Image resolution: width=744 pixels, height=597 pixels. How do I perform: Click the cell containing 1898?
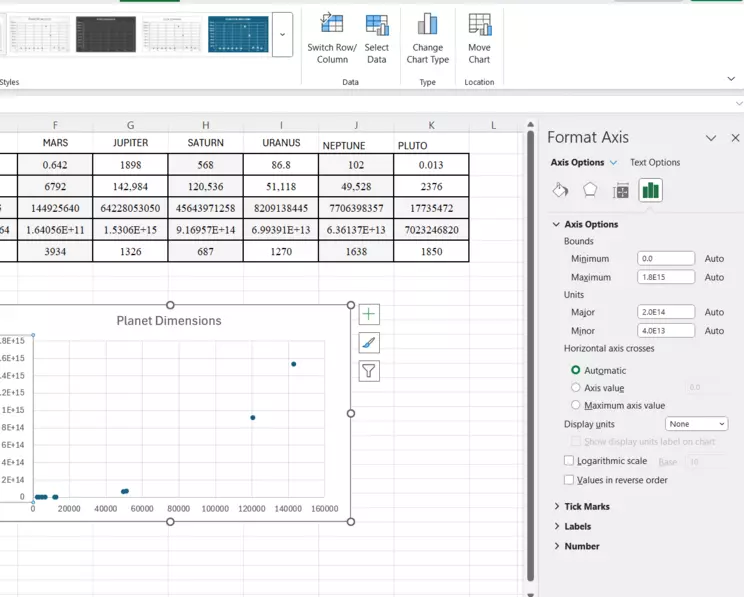(130, 165)
